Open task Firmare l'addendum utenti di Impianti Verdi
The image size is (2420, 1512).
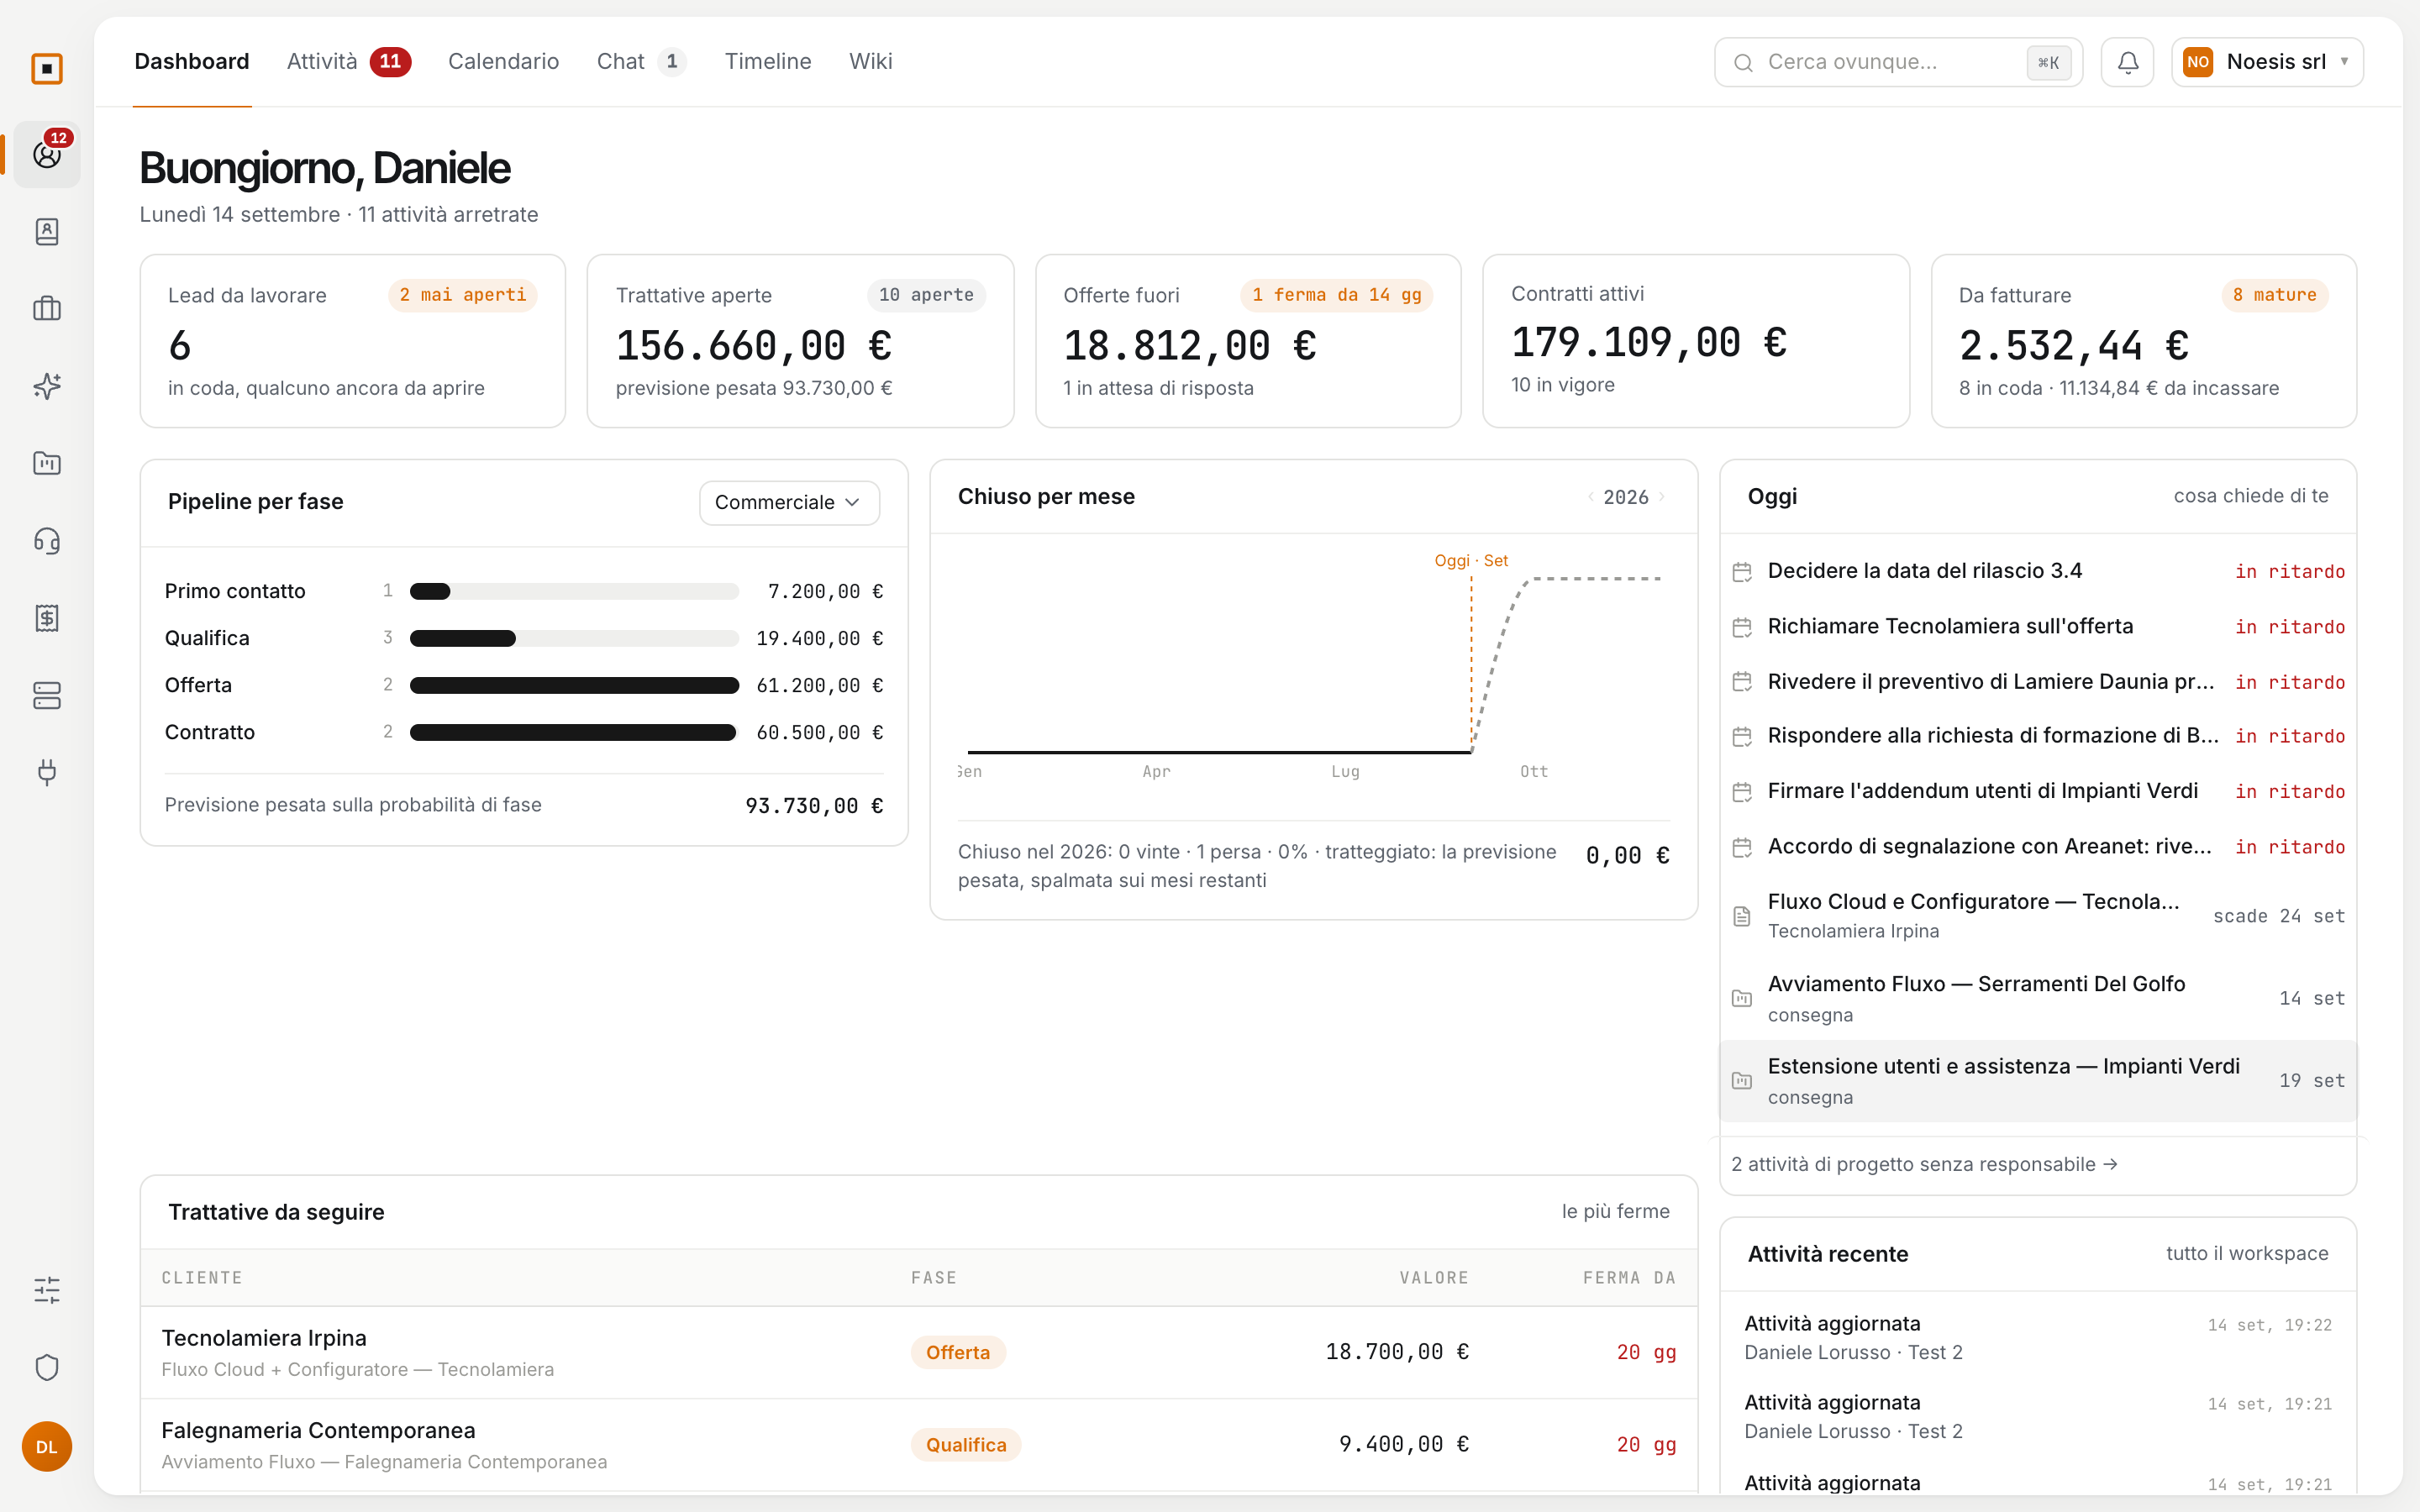pyautogui.click(x=2038, y=791)
